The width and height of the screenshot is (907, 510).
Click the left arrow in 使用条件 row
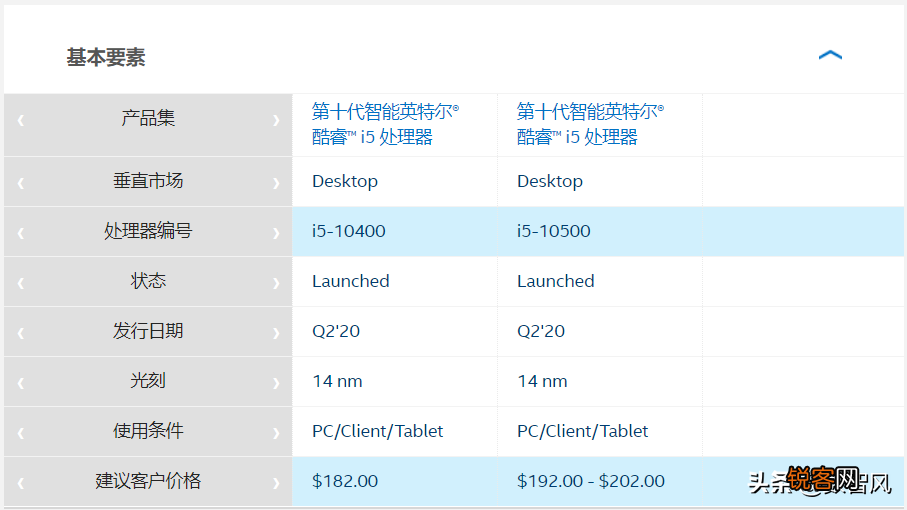(21, 433)
